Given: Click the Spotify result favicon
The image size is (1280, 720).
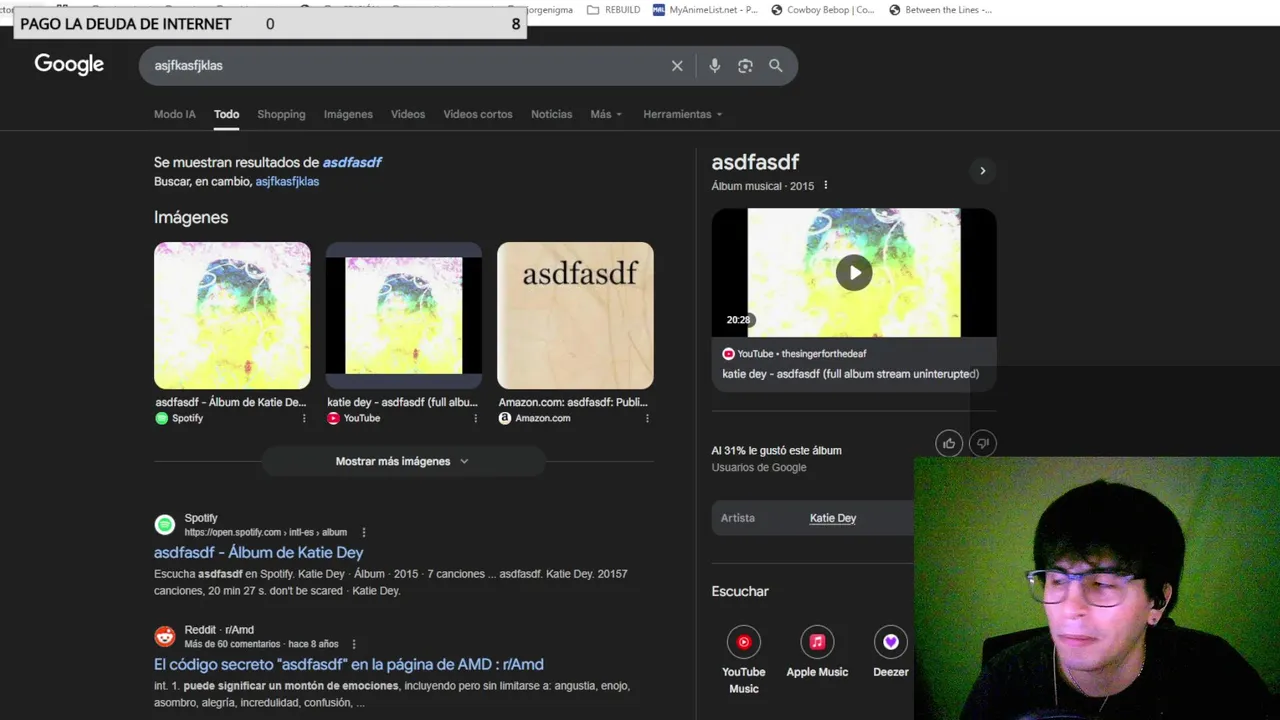Looking at the screenshot, I should (165, 525).
